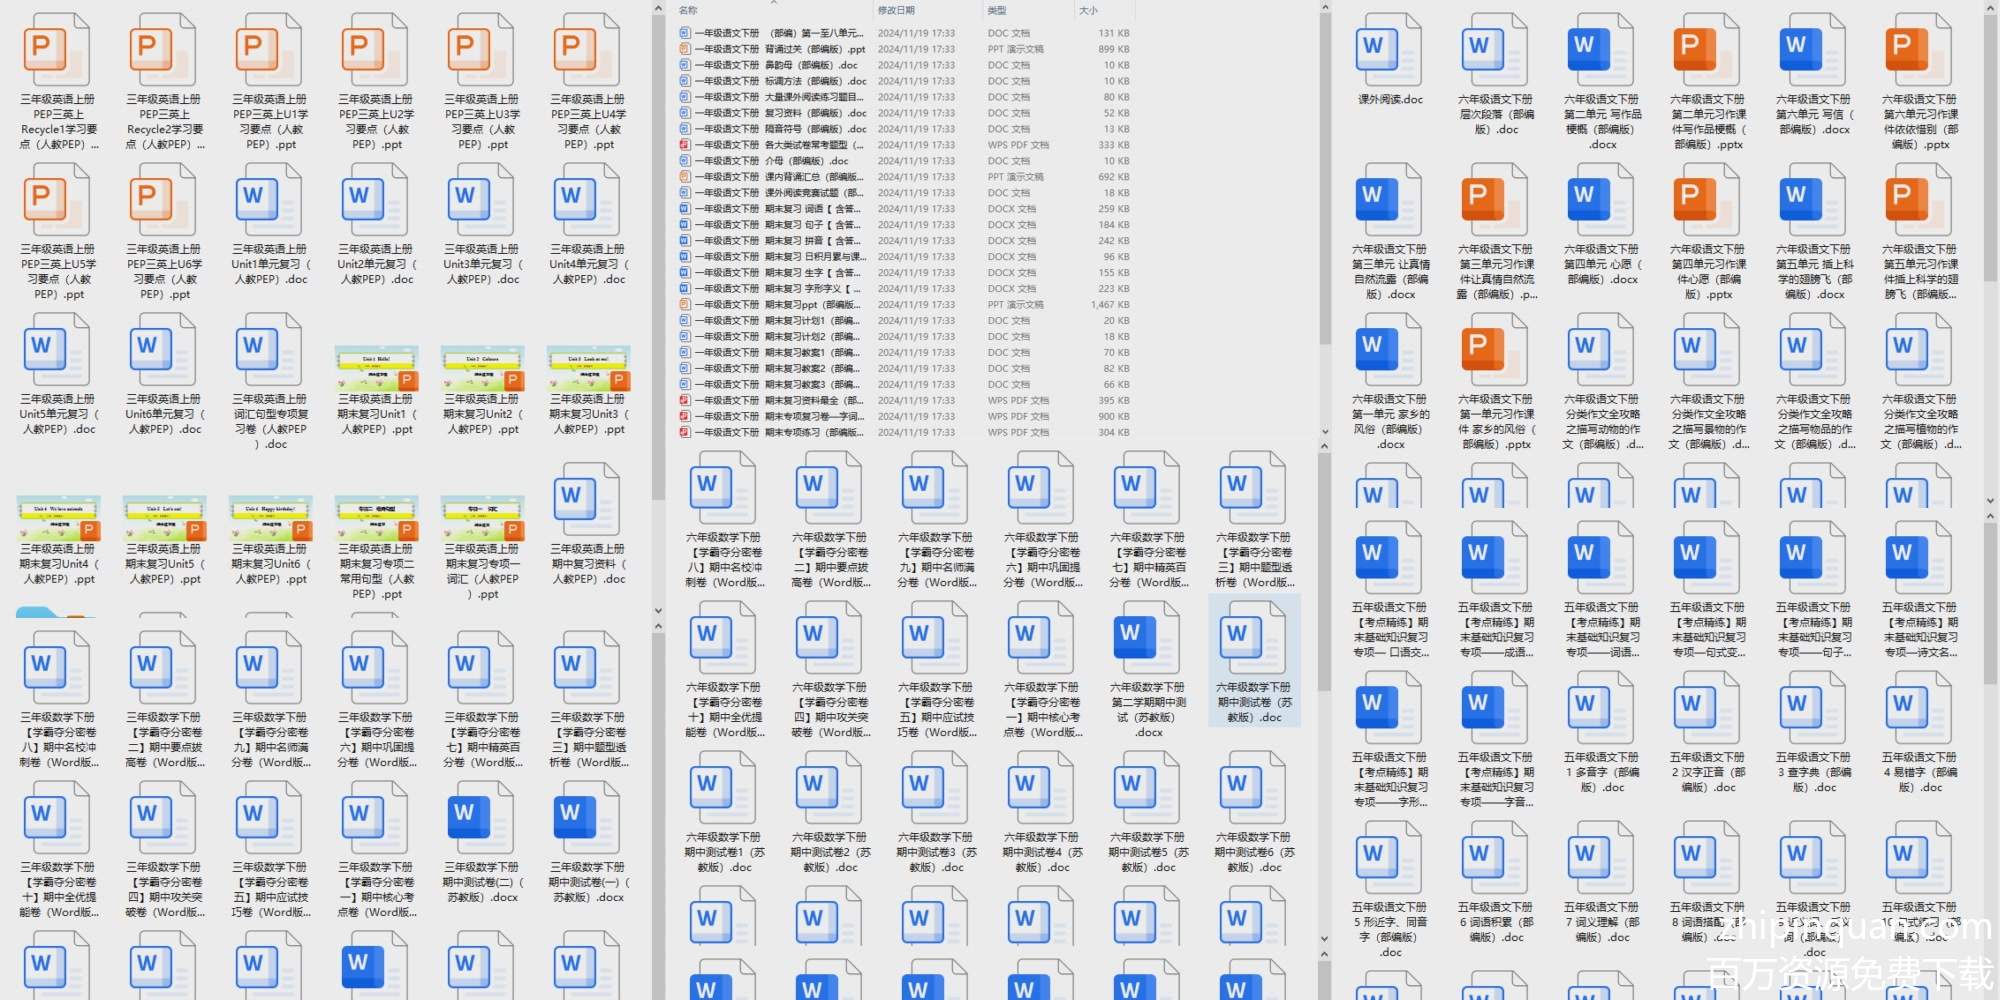Click the 期末复习Unit4 PPT slide thumbnail

pos(58,518)
